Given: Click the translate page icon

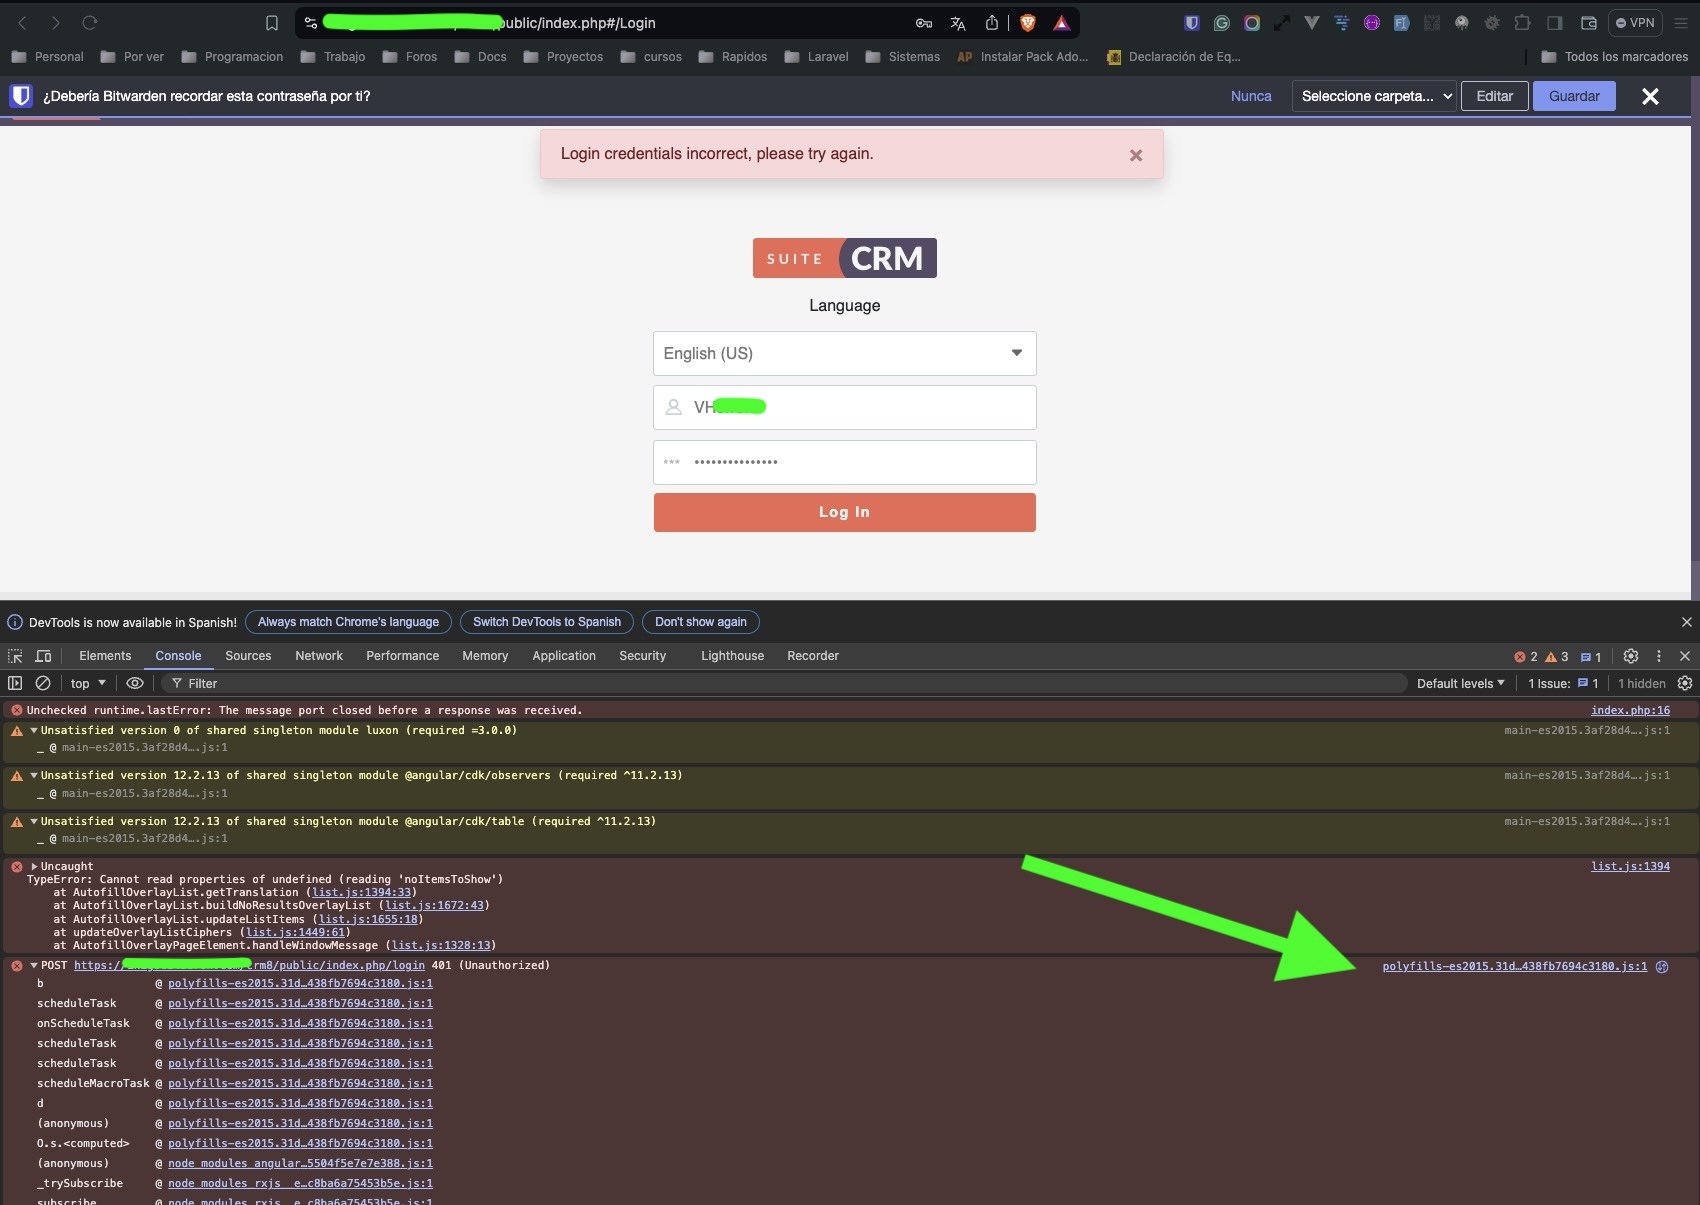Looking at the screenshot, I should (958, 23).
